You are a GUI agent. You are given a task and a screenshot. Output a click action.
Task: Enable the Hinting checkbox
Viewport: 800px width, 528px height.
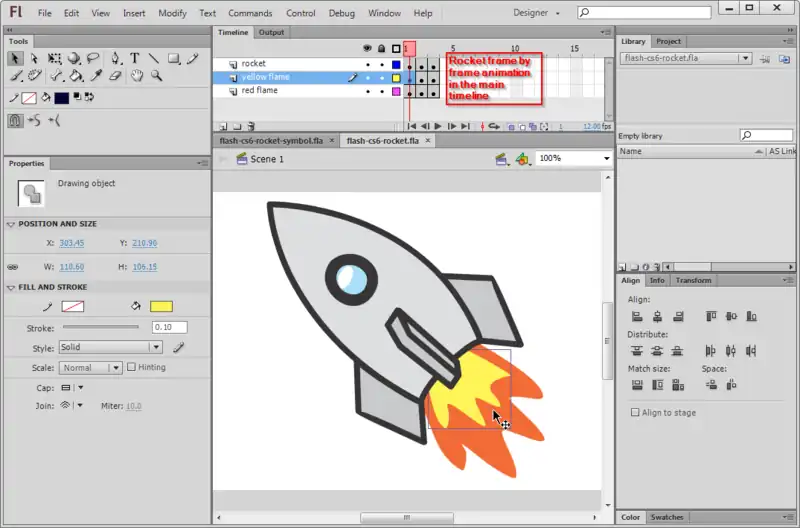[131, 367]
